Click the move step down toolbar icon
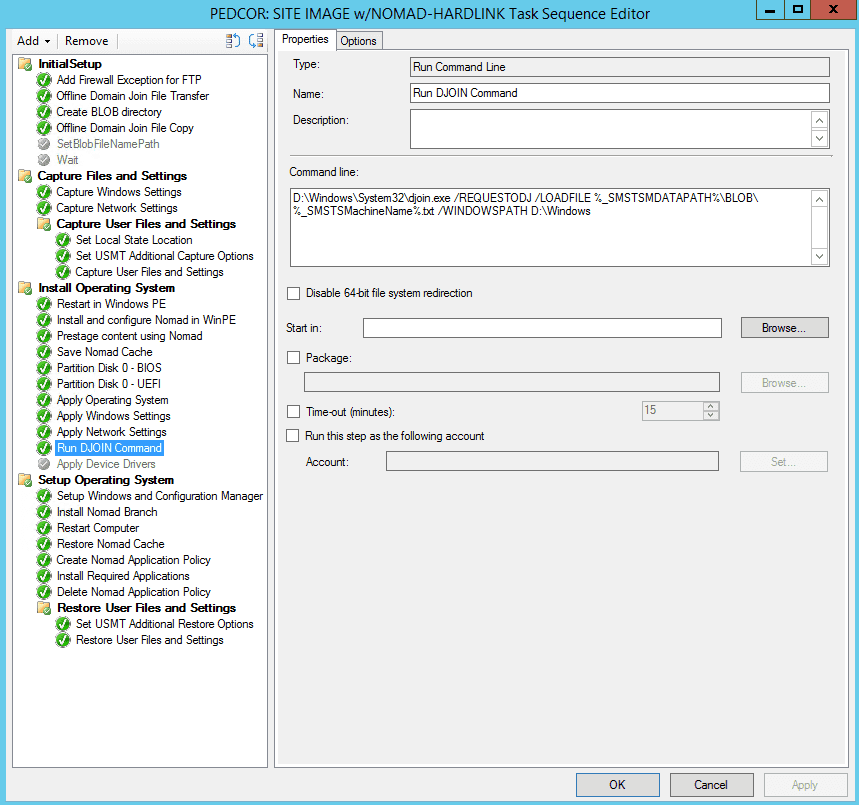This screenshot has width=859, height=805. pos(256,41)
